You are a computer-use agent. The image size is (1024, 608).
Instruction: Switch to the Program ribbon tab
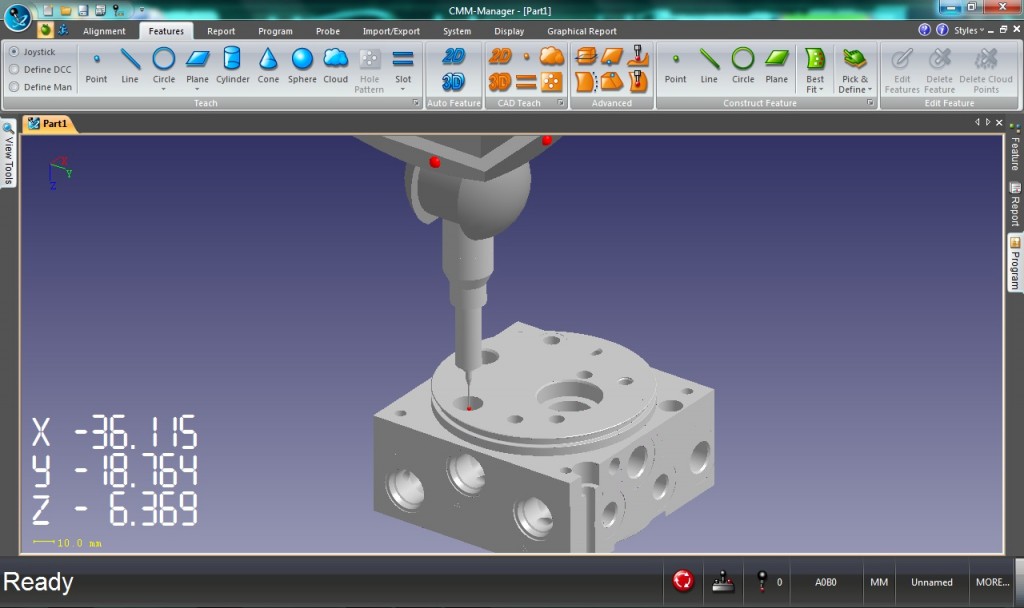coord(275,31)
